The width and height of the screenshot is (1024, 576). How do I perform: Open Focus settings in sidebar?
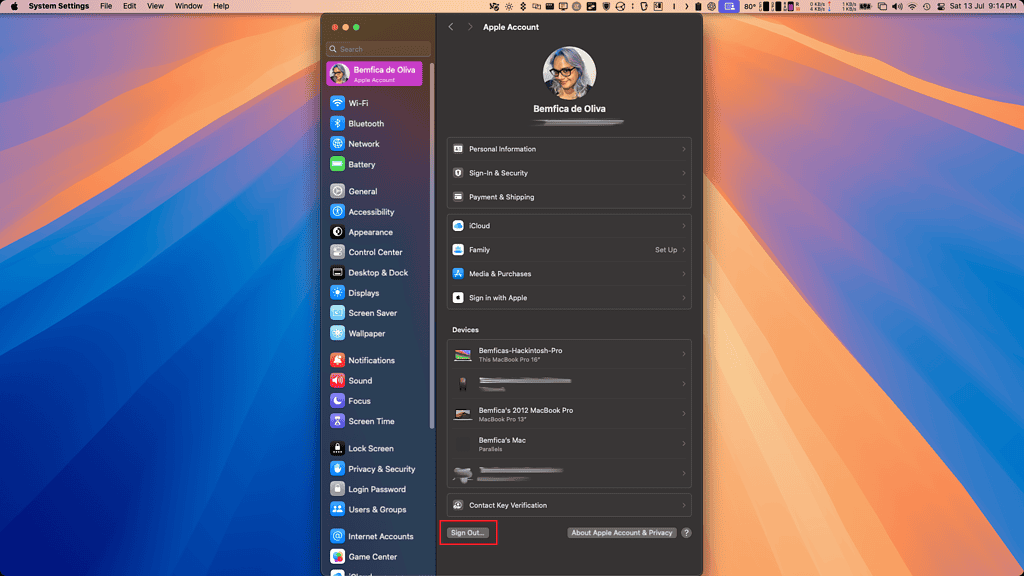click(359, 401)
